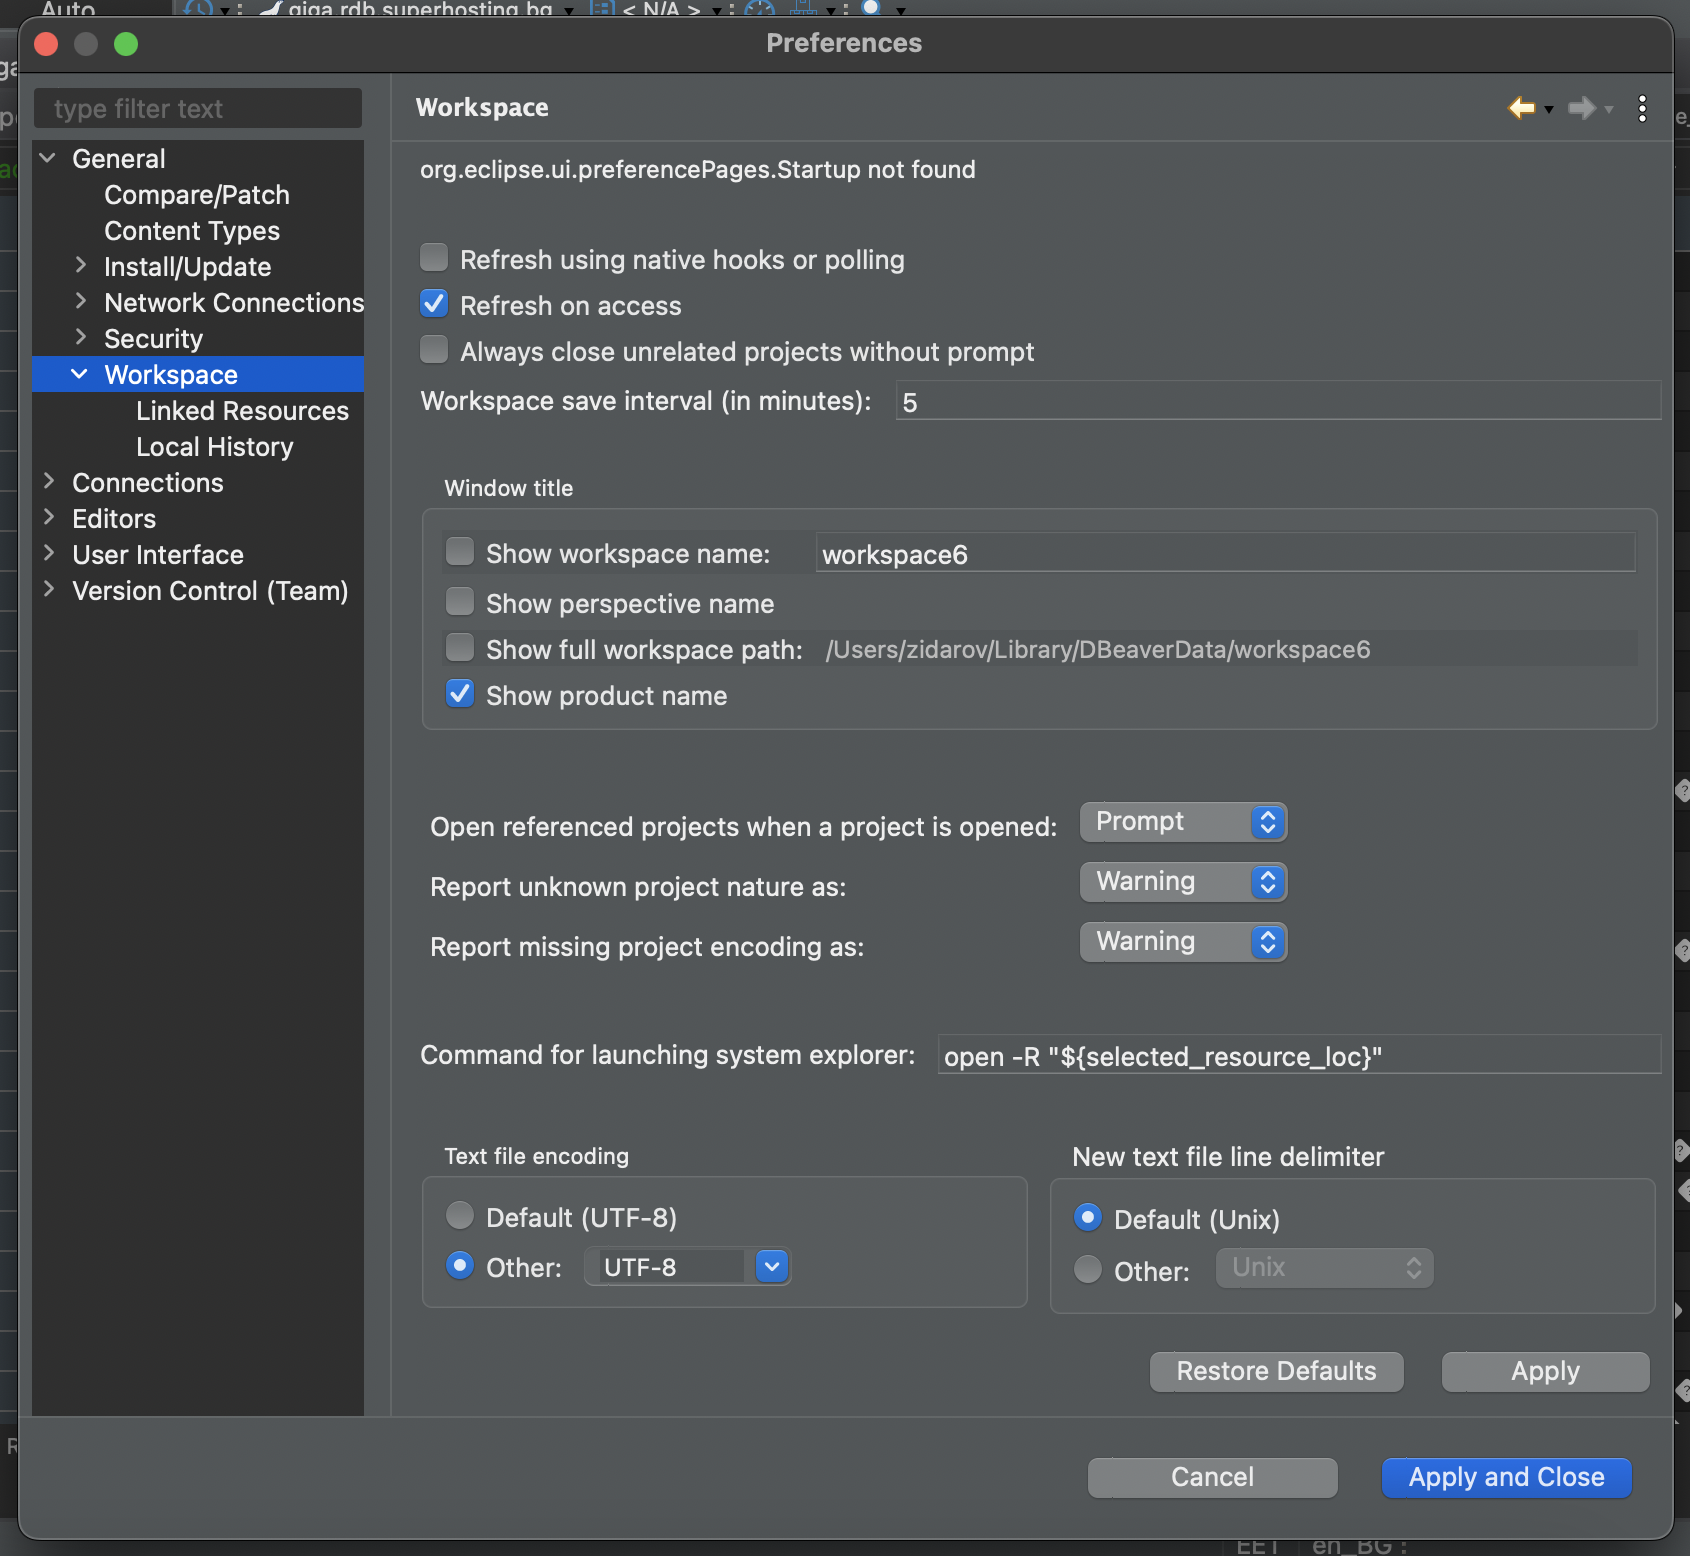Image resolution: width=1690 pixels, height=1556 pixels.
Task: Select Other line delimiter radio button
Action: pos(1088,1270)
